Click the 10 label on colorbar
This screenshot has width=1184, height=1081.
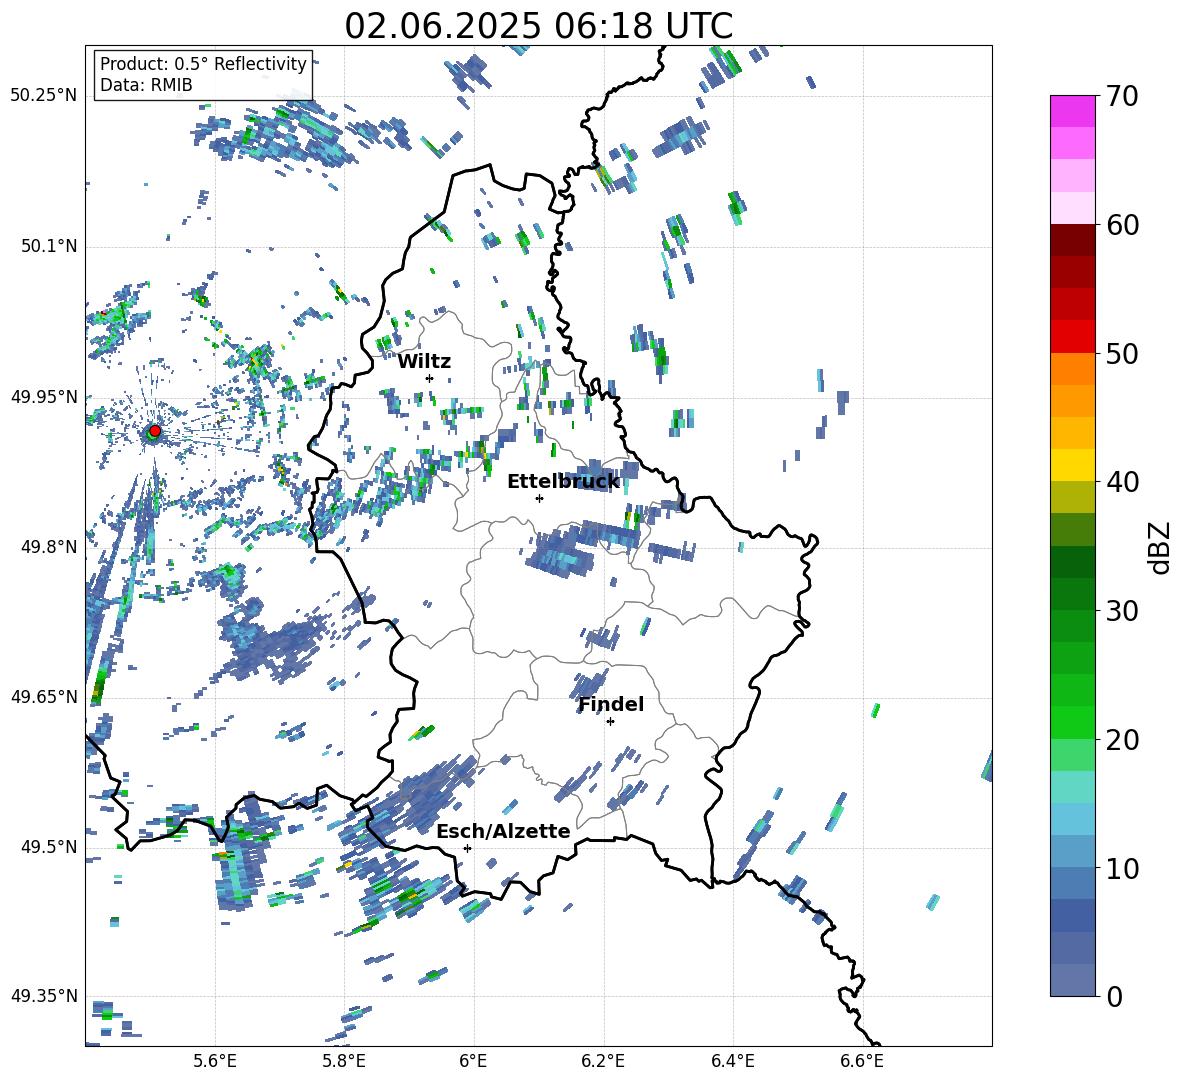point(1122,868)
